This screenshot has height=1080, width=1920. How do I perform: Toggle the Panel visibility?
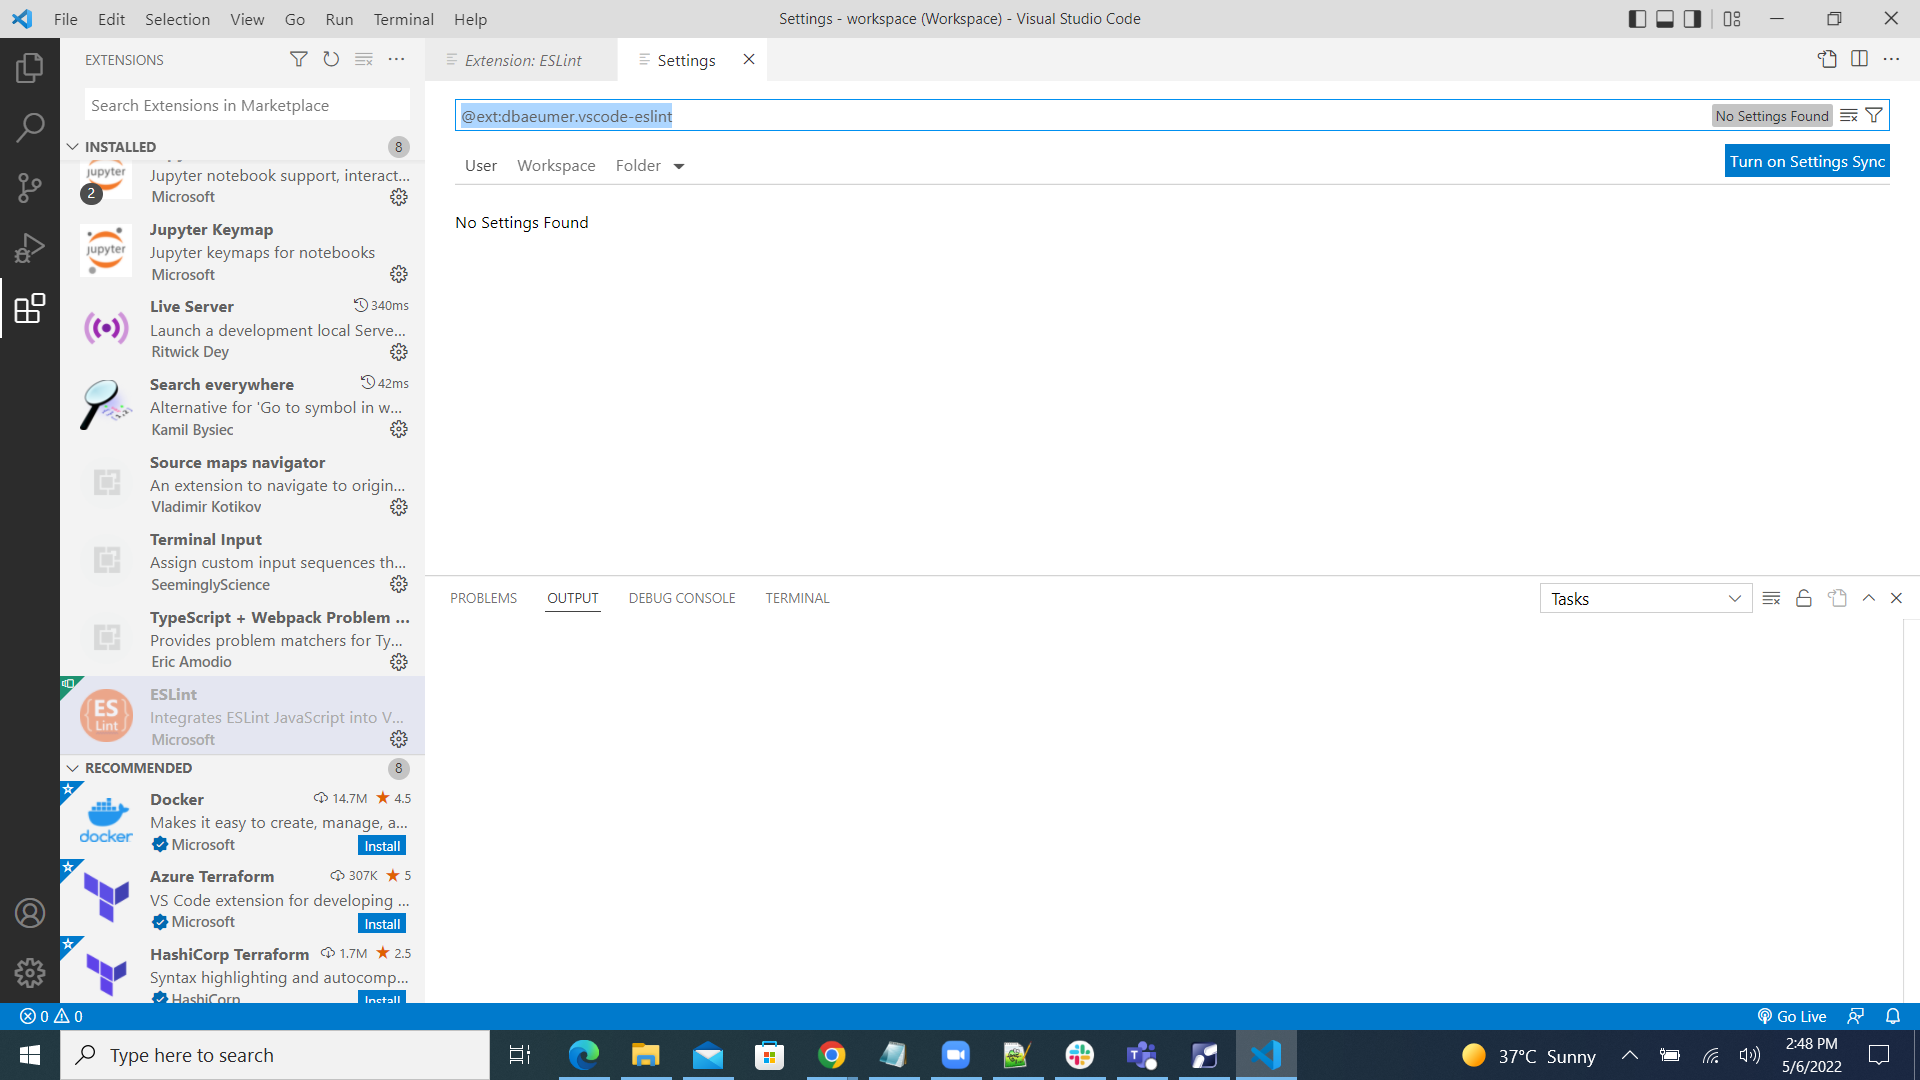1664,18
